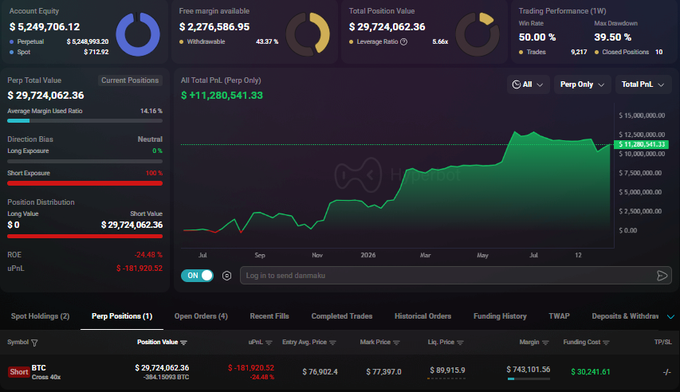
Task: Sort by uPnL column icon
Action: [269, 343]
